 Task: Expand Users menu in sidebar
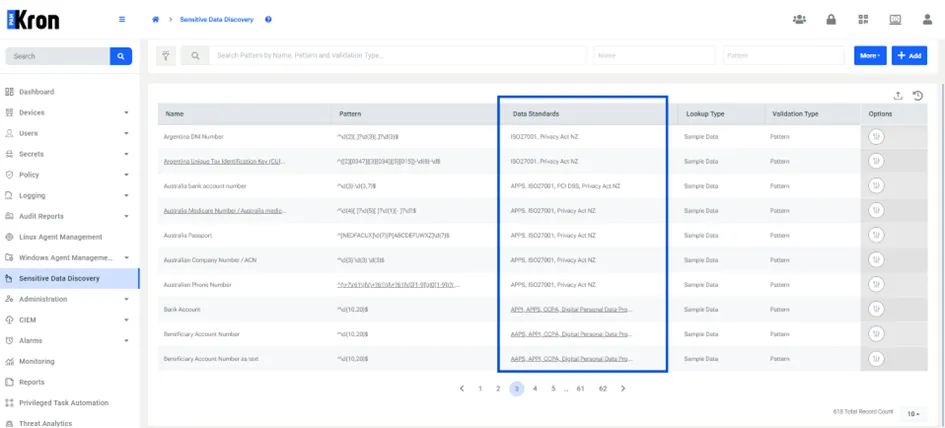72,133
